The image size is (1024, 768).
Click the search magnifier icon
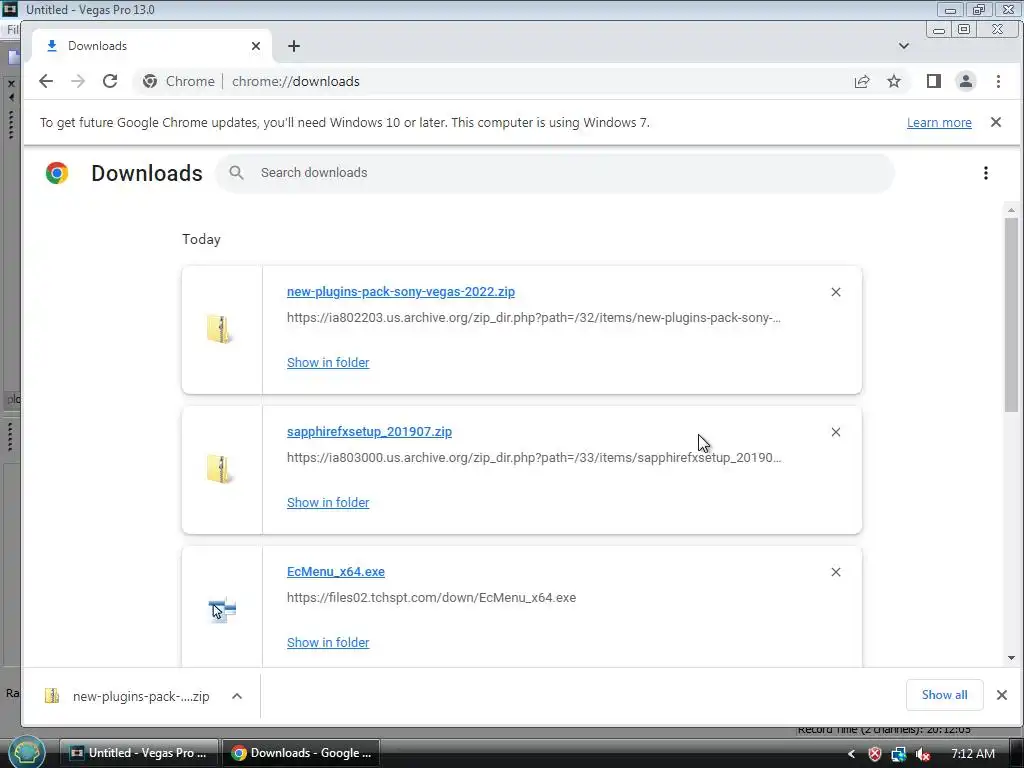(x=236, y=172)
